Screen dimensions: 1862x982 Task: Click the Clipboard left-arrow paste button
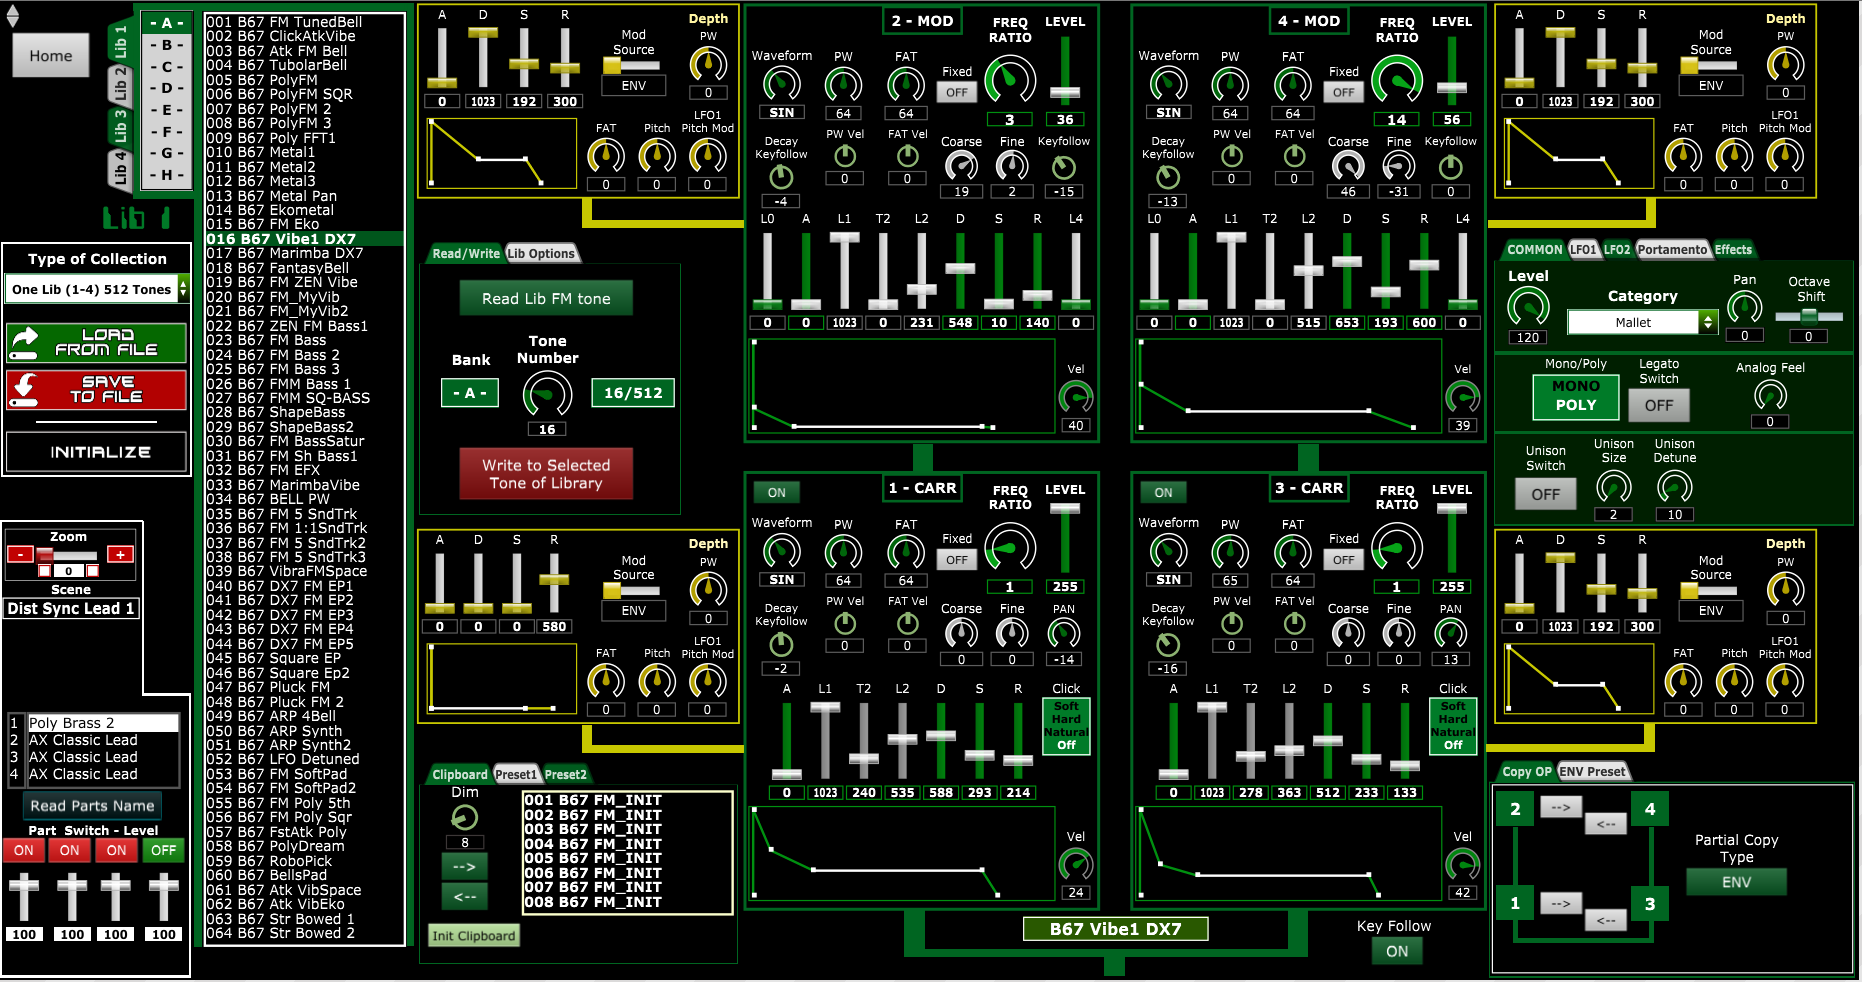coord(464,896)
